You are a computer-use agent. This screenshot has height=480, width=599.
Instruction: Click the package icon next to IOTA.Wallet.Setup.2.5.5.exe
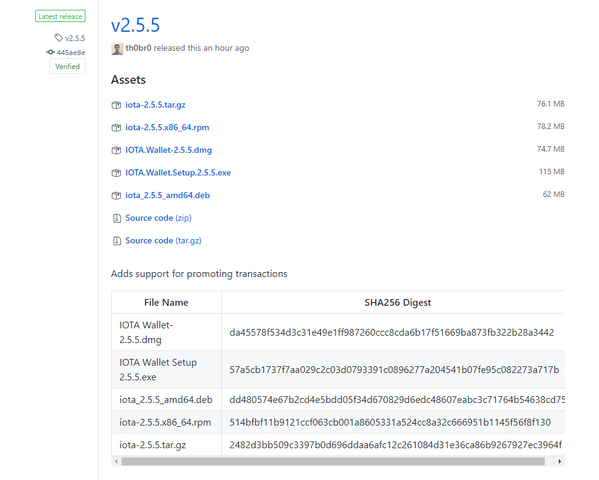point(116,173)
